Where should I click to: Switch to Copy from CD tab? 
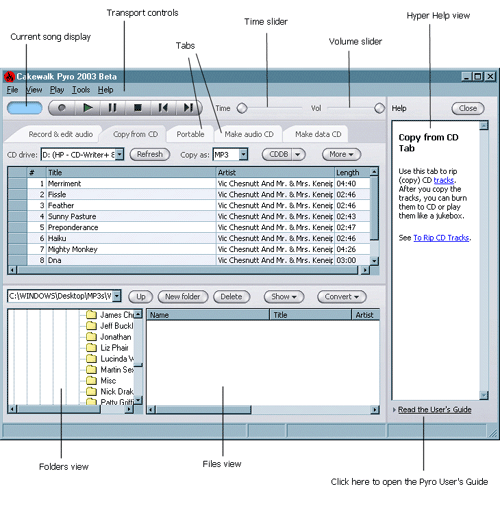click(x=135, y=134)
